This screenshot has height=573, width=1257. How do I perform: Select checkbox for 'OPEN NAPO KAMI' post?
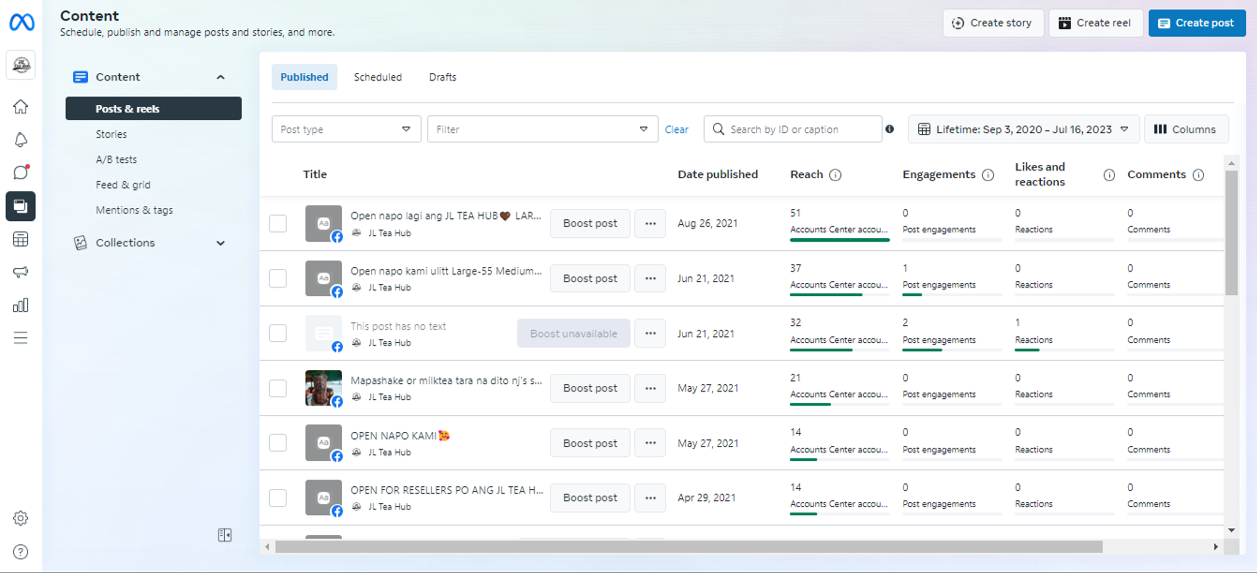tap(278, 443)
